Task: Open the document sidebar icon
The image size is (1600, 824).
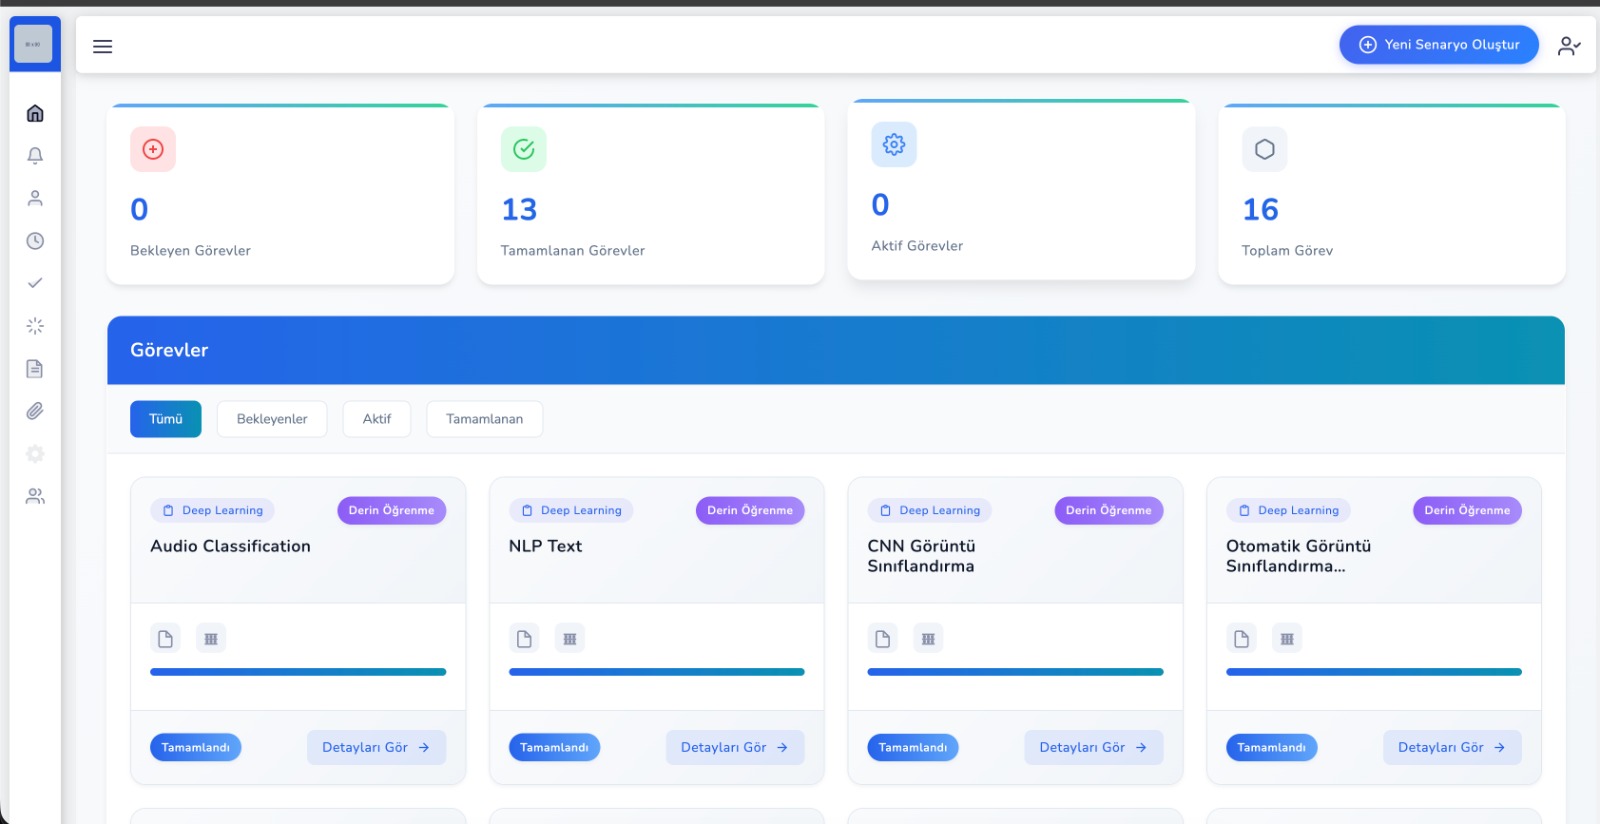Action: click(x=35, y=369)
